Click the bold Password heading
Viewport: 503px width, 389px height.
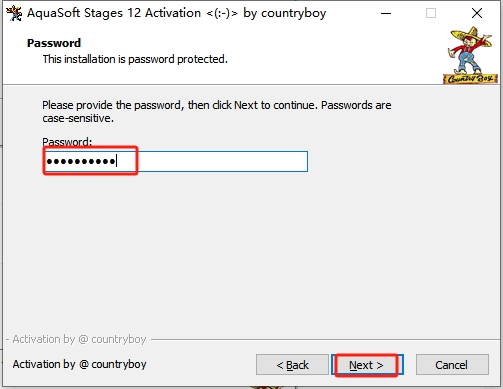(54, 43)
